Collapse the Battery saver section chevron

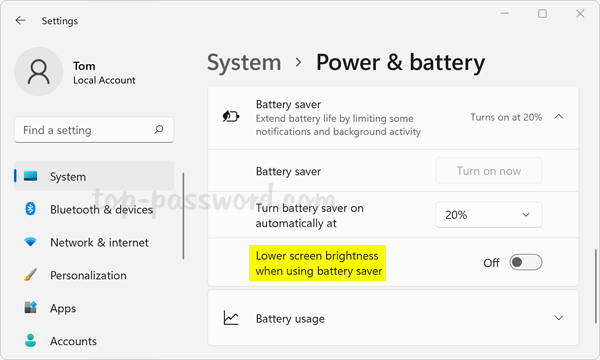tap(559, 116)
